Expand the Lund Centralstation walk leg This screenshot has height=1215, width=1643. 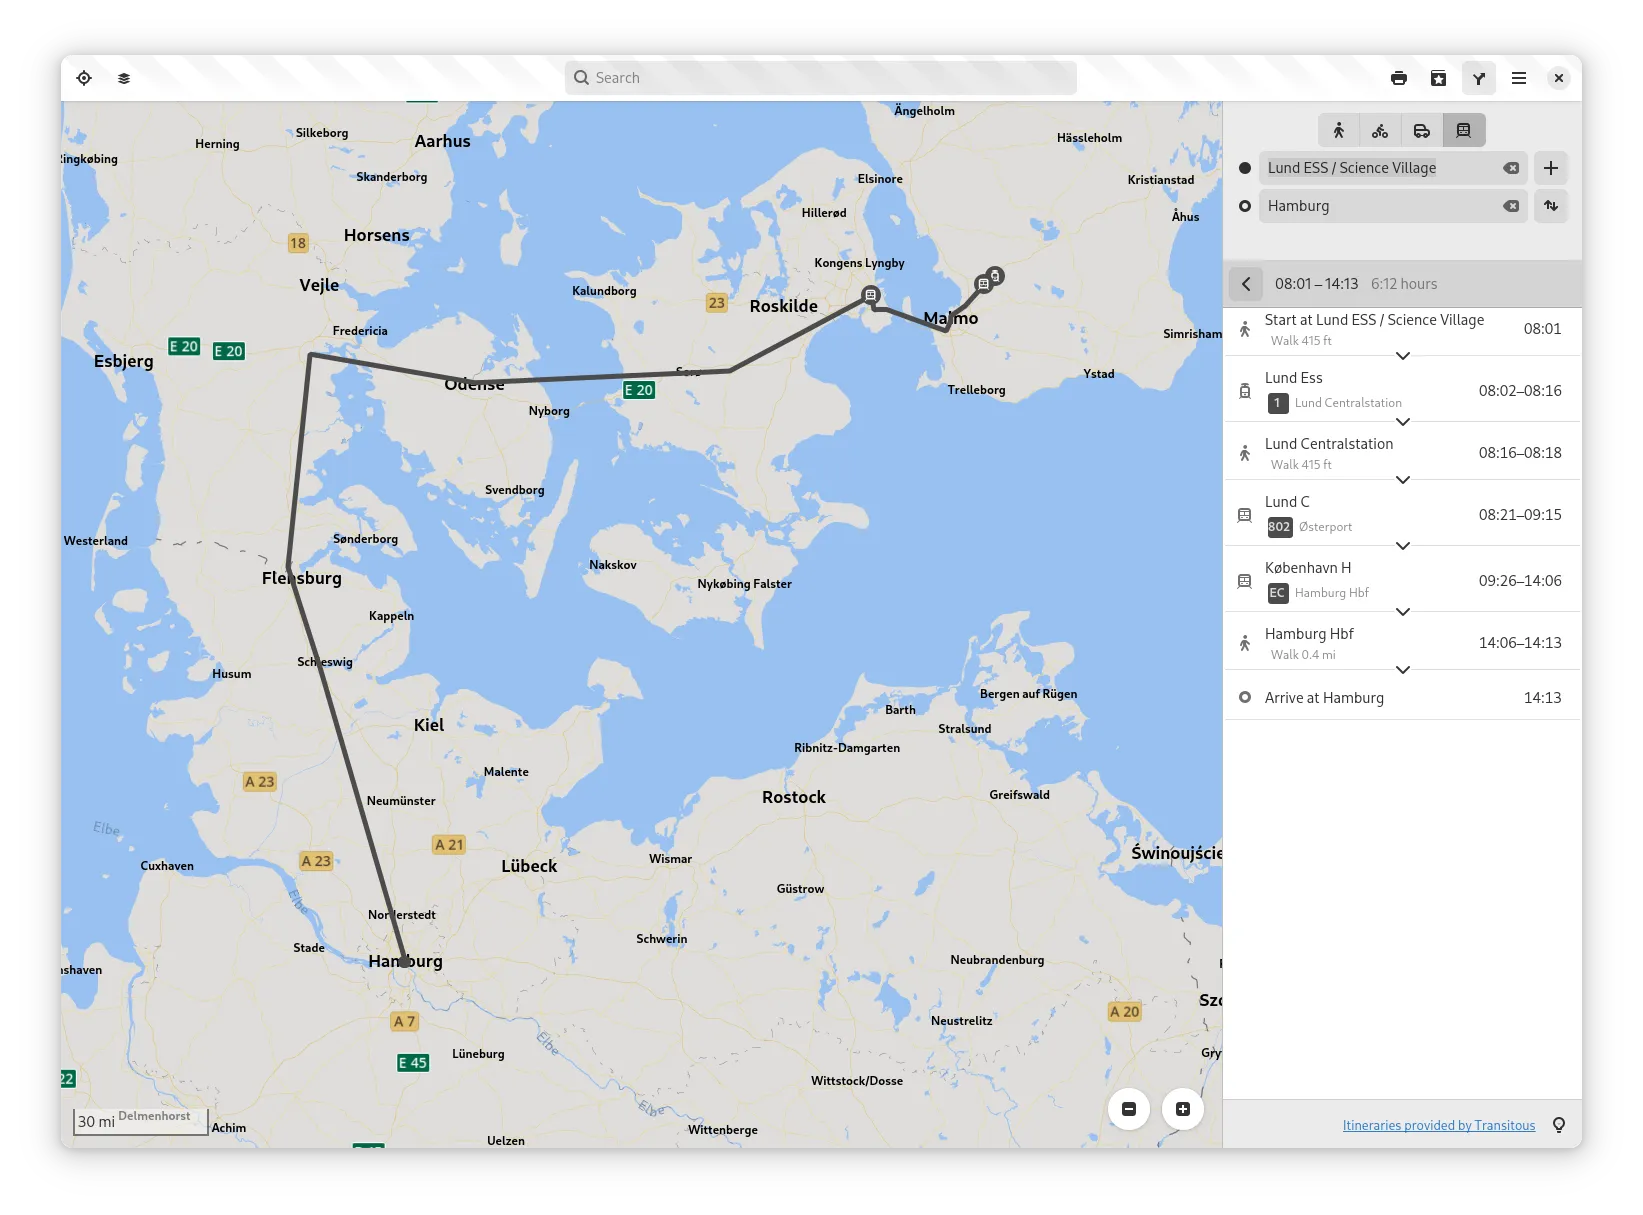[1403, 480]
